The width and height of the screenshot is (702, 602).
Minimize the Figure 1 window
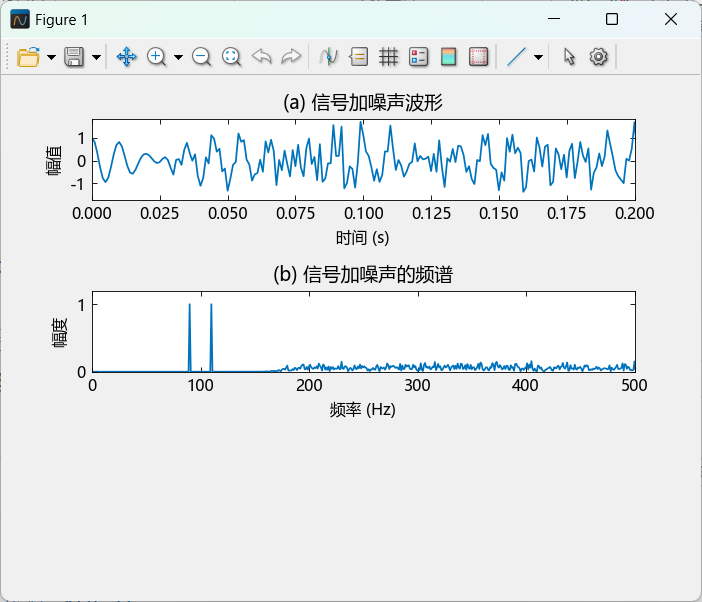(554, 19)
